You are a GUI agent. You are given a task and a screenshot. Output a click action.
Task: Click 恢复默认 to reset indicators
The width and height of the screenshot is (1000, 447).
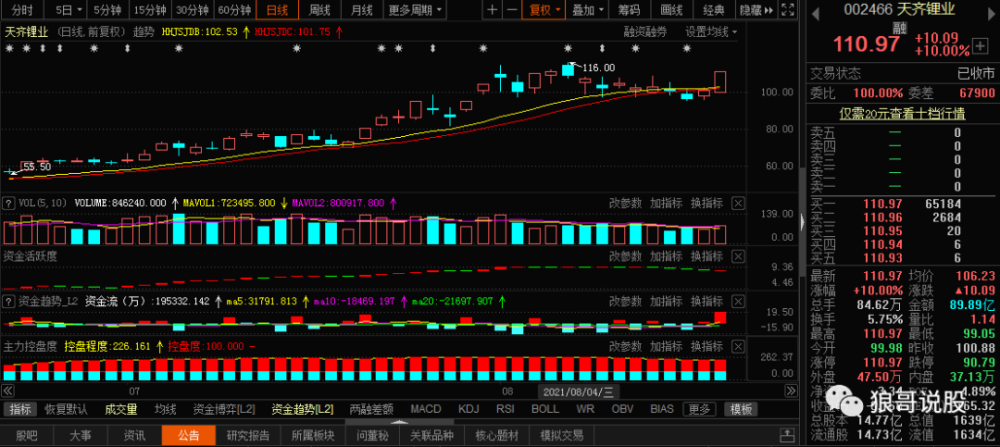66,409
